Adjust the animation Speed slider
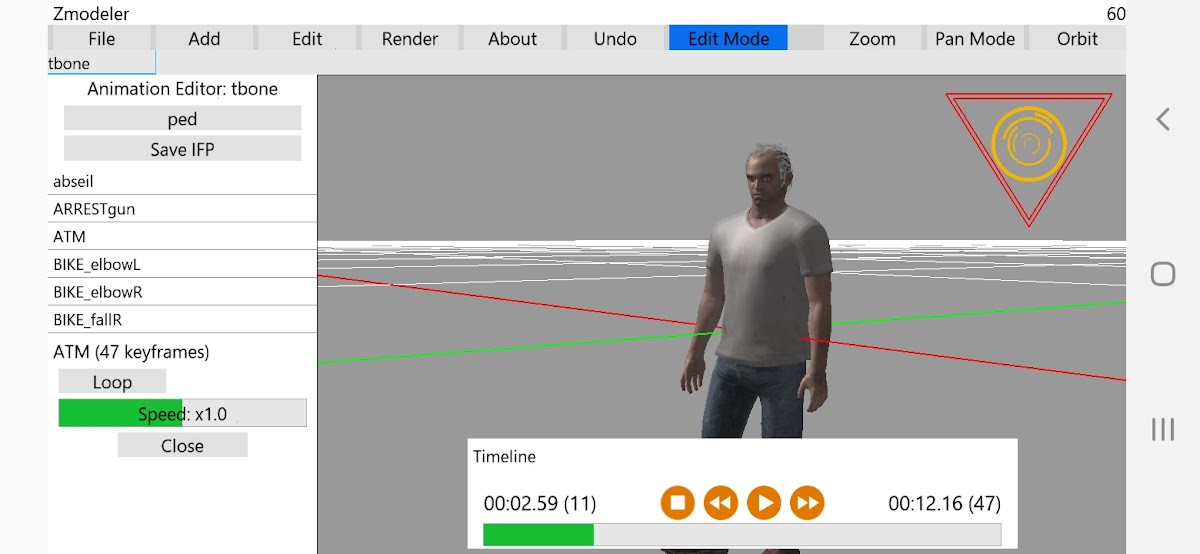The width and height of the screenshot is (1200, 554). tap(182, 414)
